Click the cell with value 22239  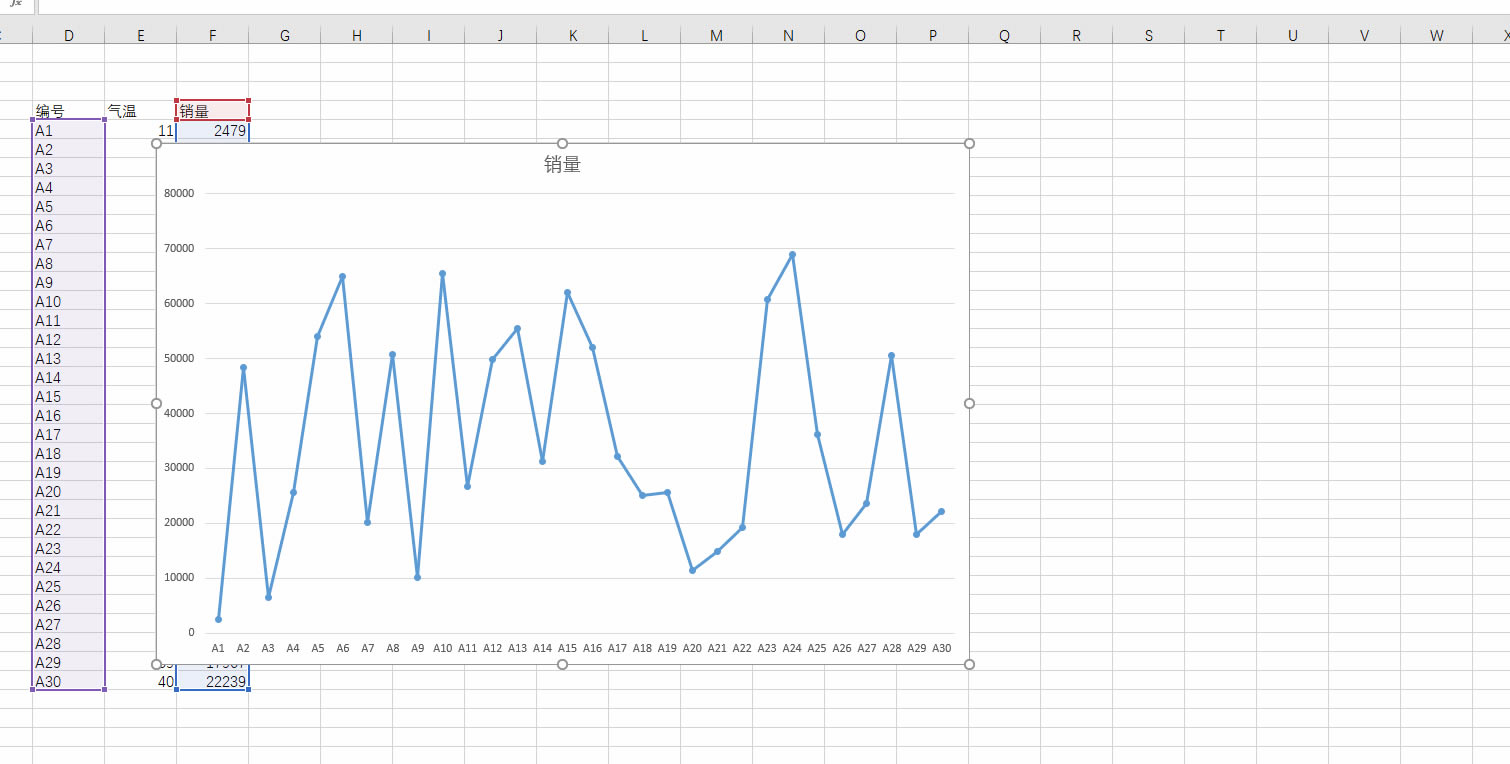213,681
